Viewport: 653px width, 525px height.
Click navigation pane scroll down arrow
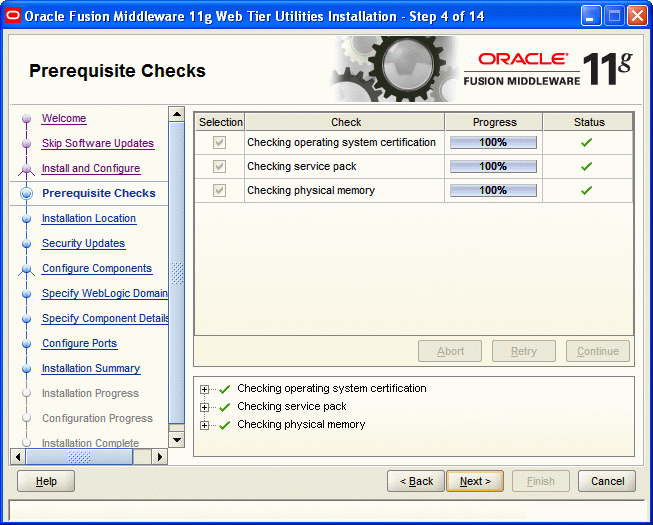click(x=177, y=440)
